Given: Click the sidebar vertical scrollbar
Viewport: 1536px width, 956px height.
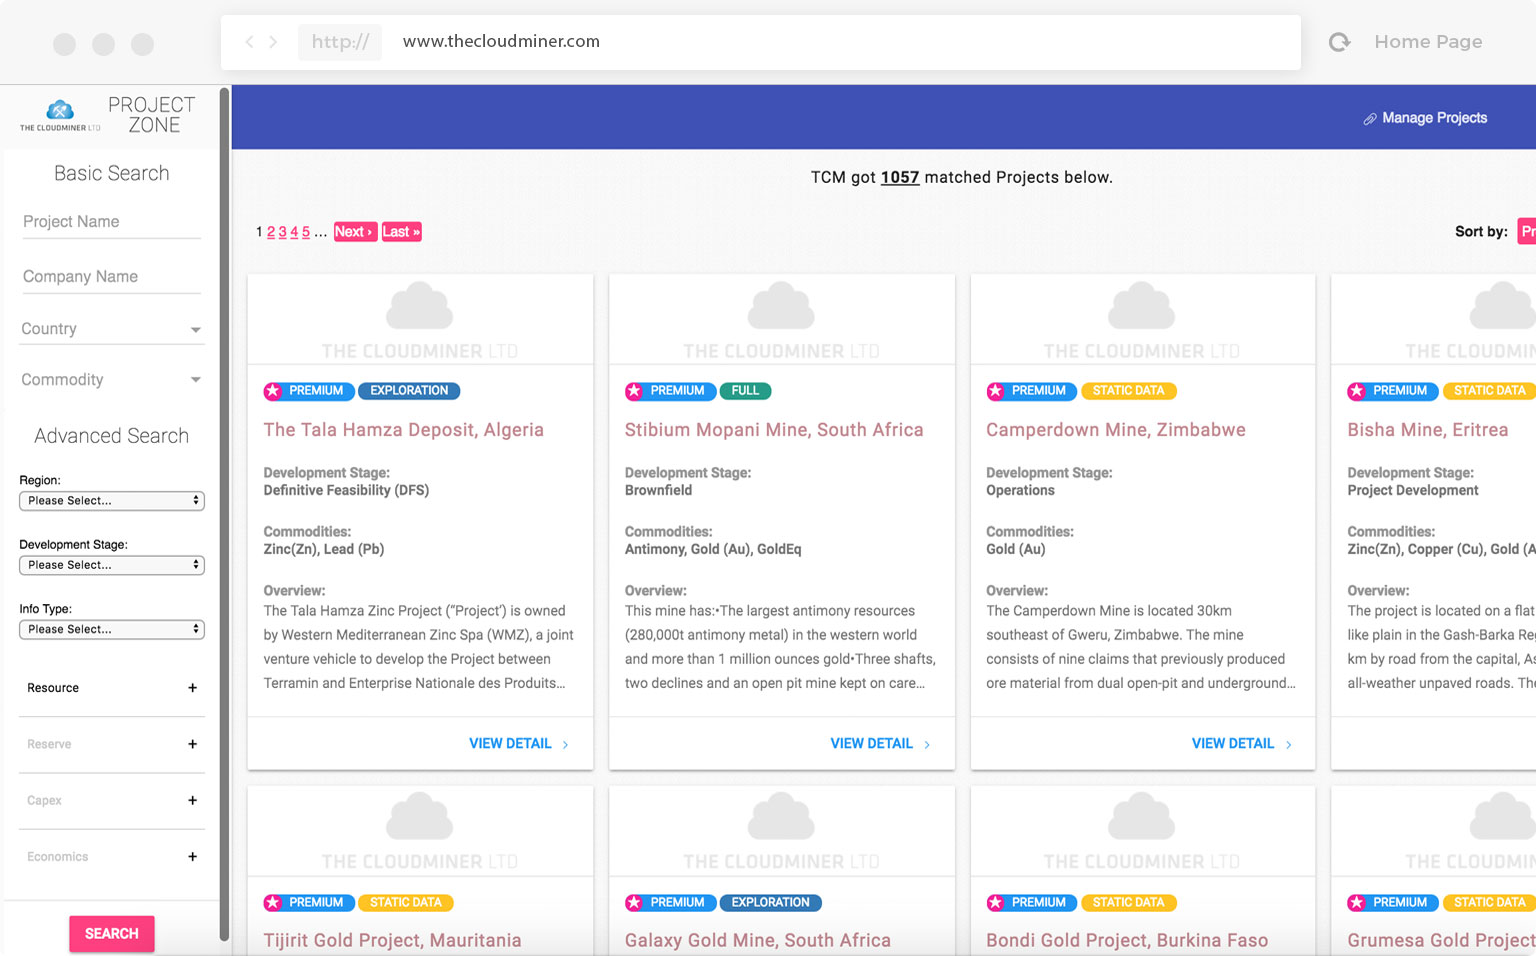Looking at the screenshot, I should pyautogui.click(x=224, y=515).
